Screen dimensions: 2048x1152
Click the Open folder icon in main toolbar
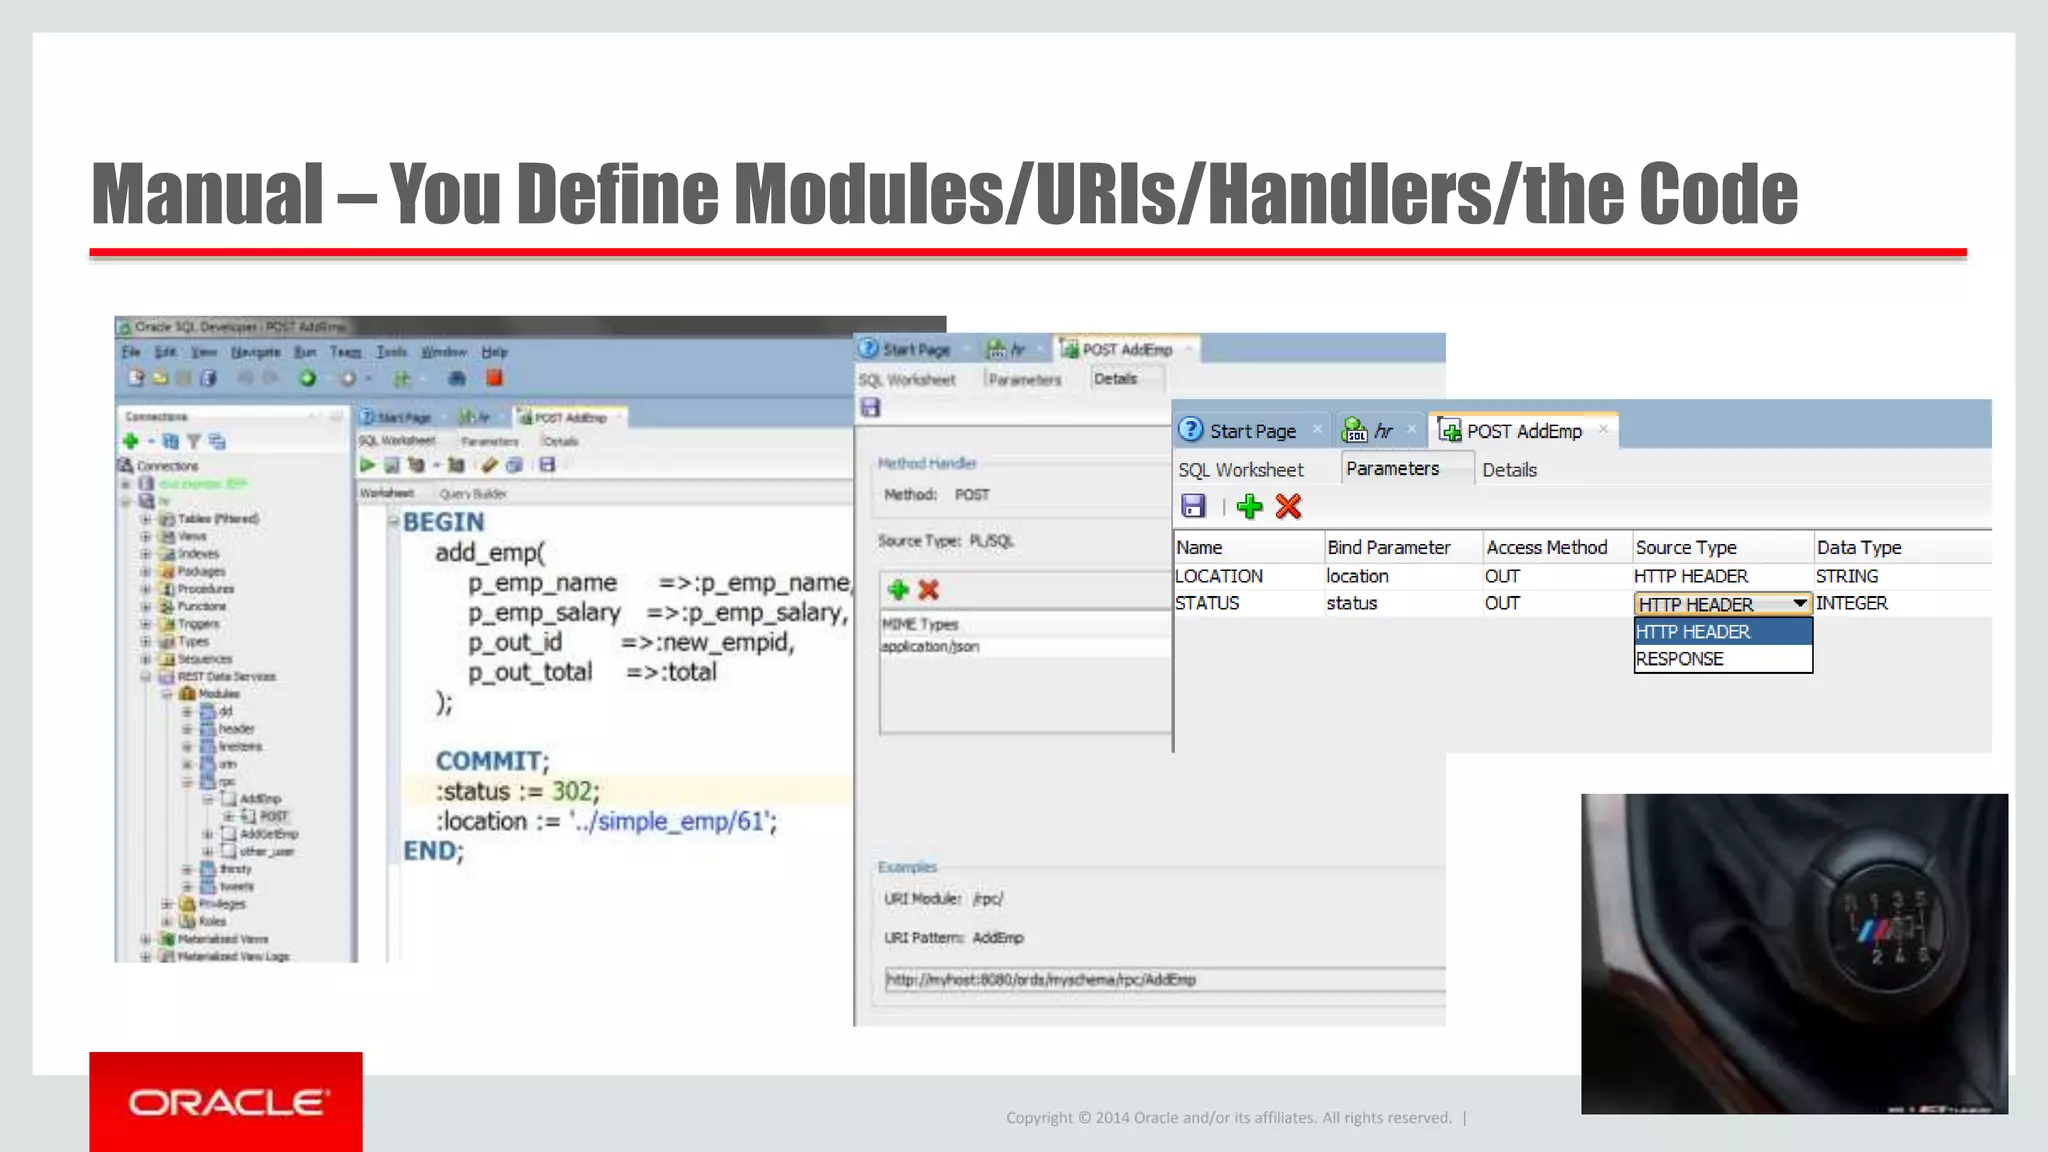point(160,378)
